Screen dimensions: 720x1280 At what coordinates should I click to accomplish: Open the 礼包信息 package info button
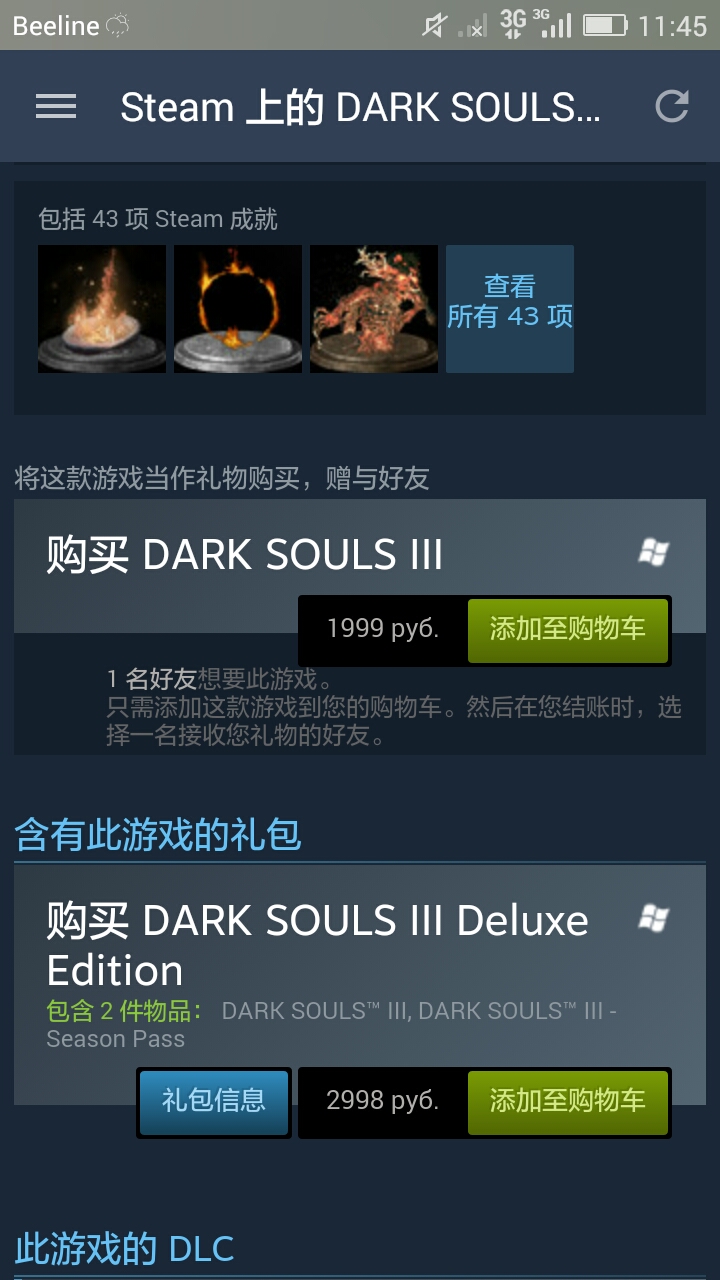(x=214, y=1102)
